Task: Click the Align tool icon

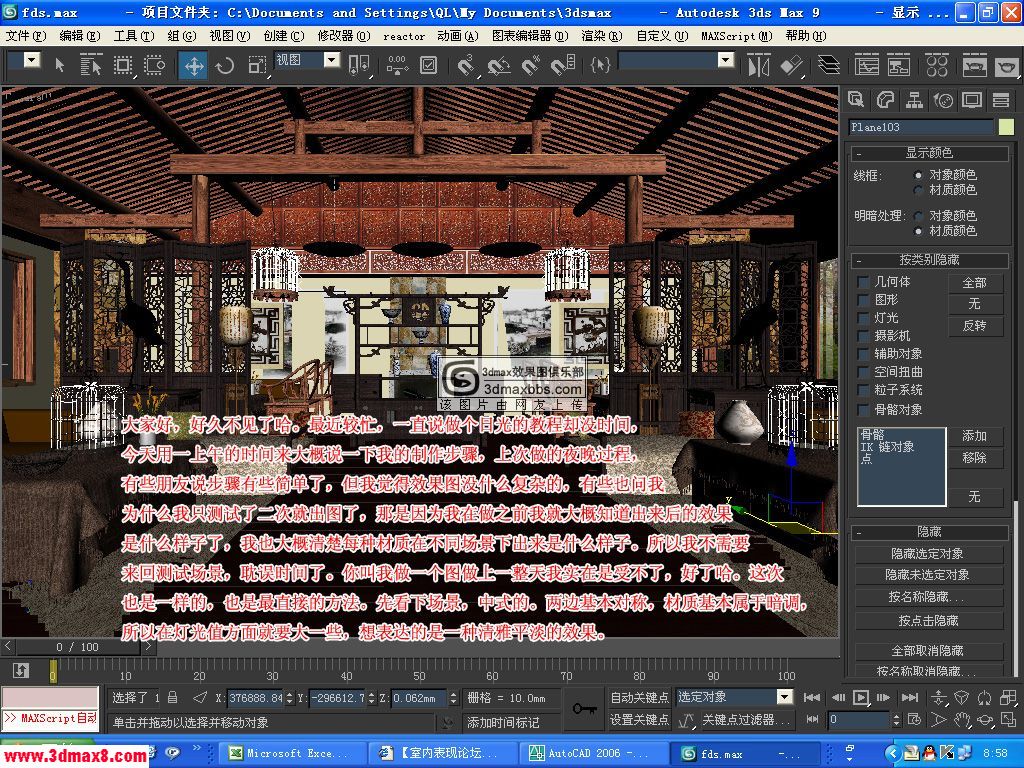Action: click(791, 65)
